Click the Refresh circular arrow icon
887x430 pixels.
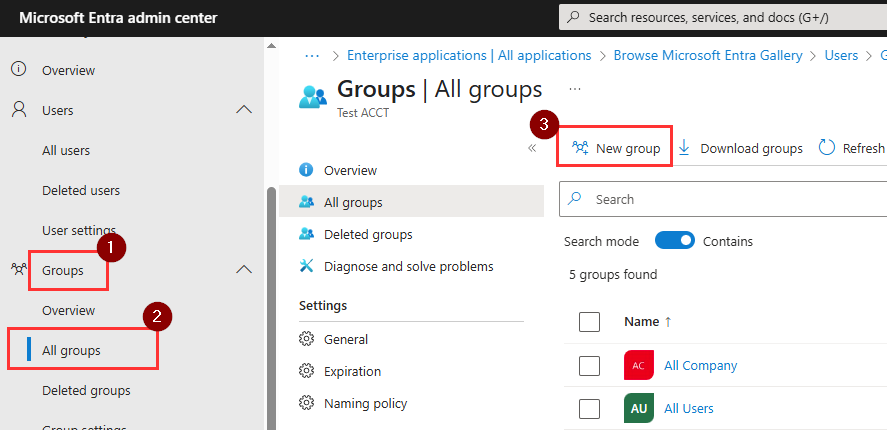pyautogui.click(x=826, y=148)
